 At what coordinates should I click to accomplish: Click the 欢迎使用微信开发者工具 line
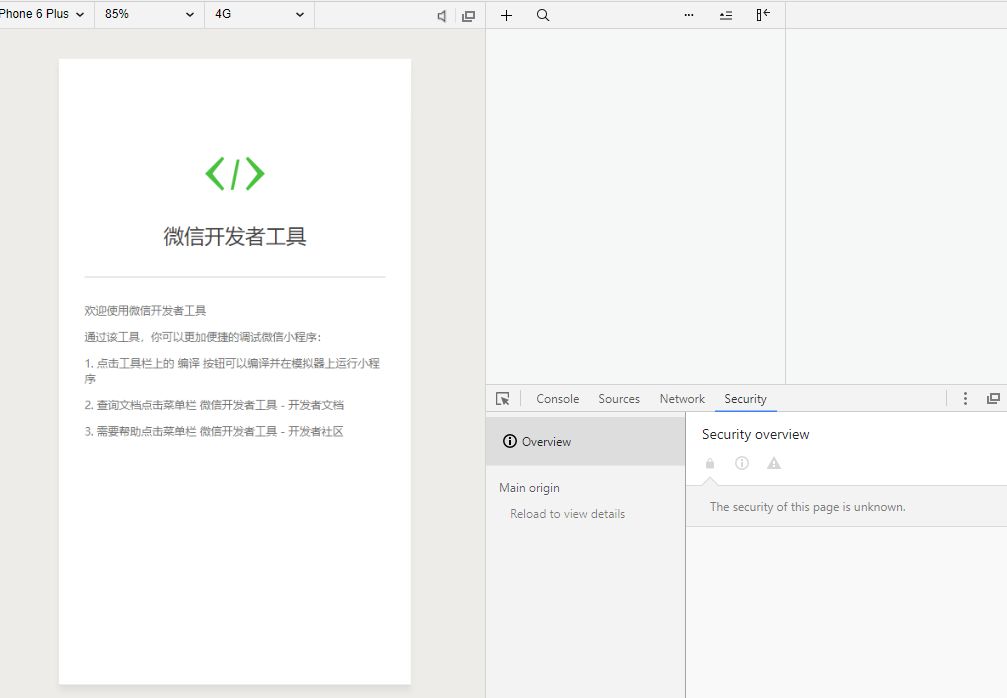click(x=145, y=311)
